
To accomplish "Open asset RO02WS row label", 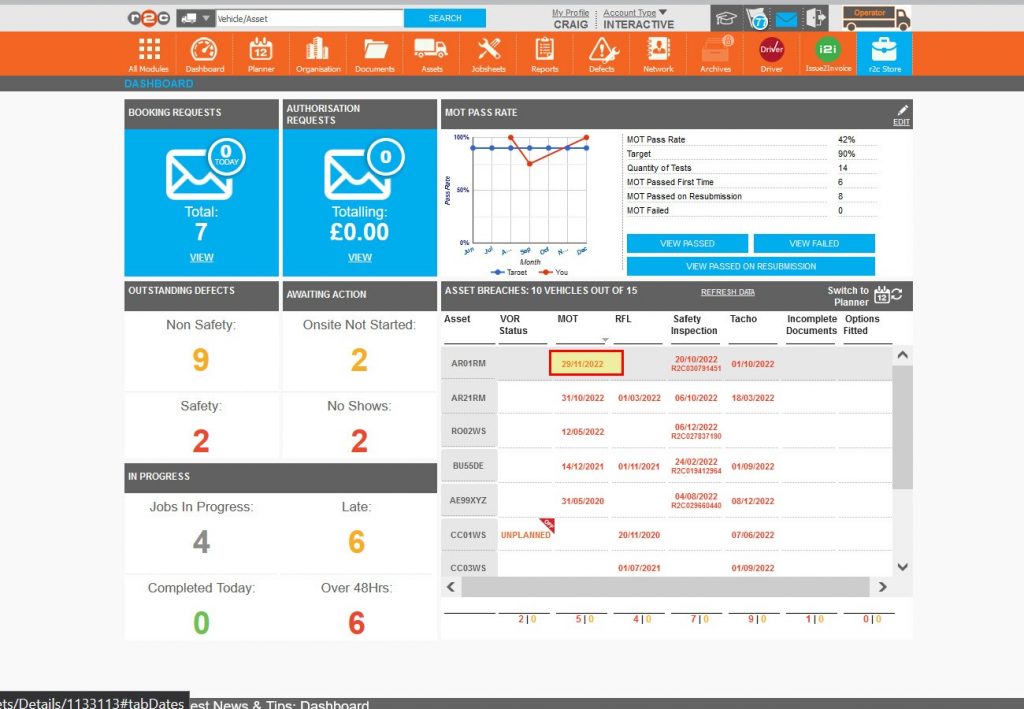I will click(468, 431).
